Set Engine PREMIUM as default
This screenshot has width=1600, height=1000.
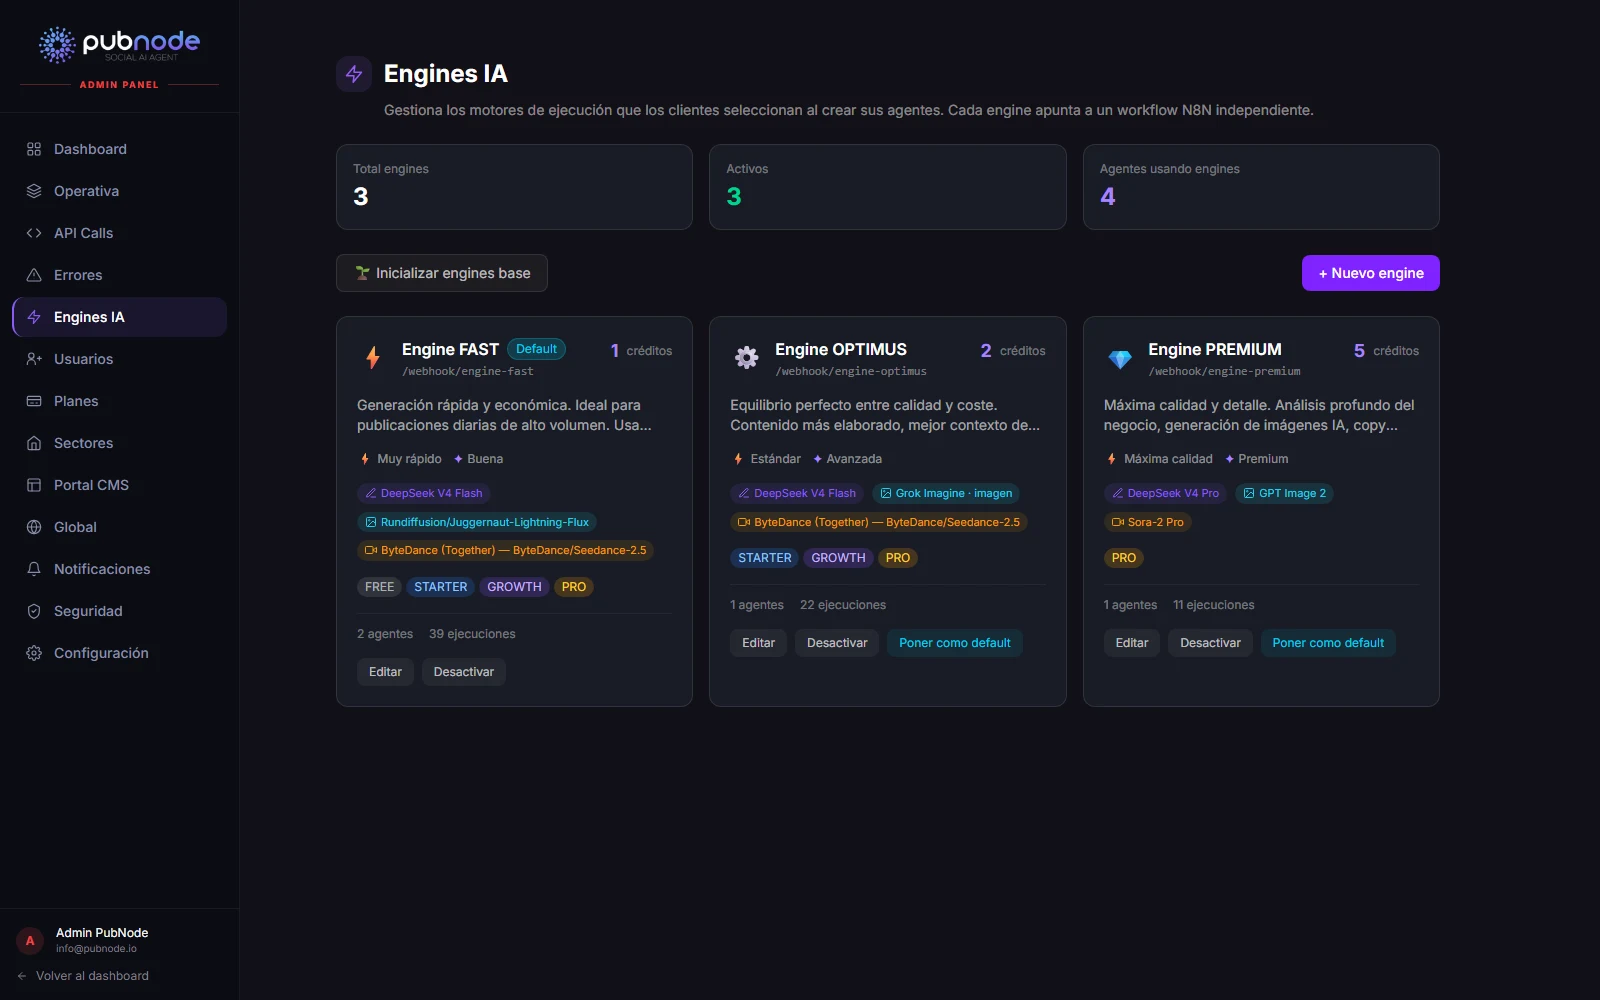[x=1328, y=643]
